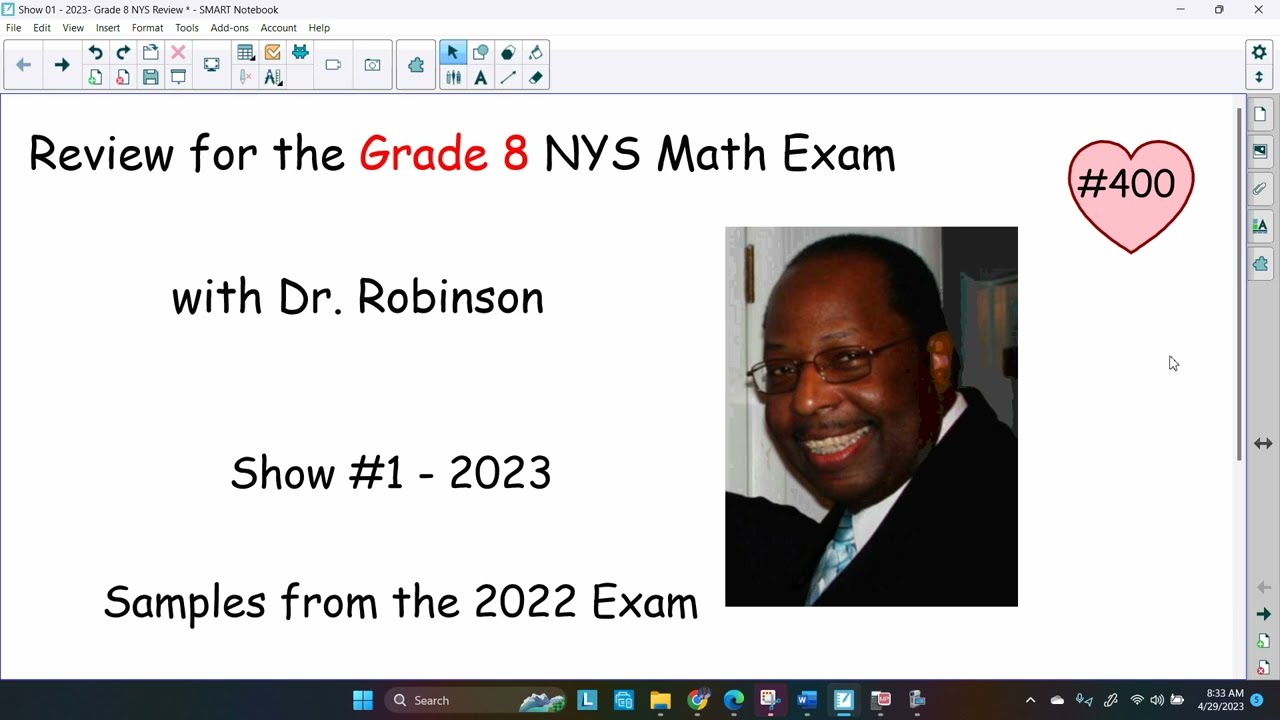Image resolution: width=1280 pixels, height=720 pixels.
Task: Select the Text tool
Action: (x=481, y=77)
